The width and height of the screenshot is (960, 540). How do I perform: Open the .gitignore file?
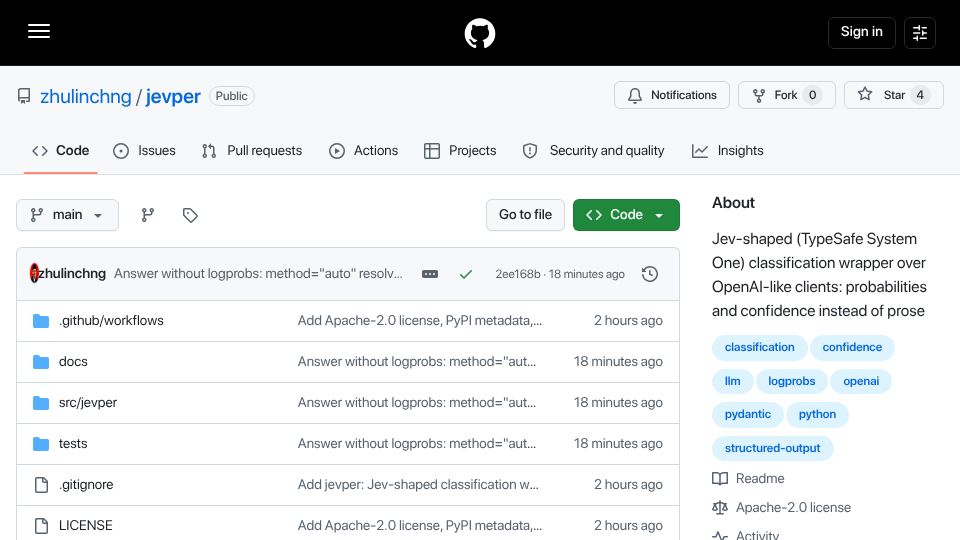[x=86, y=485]
